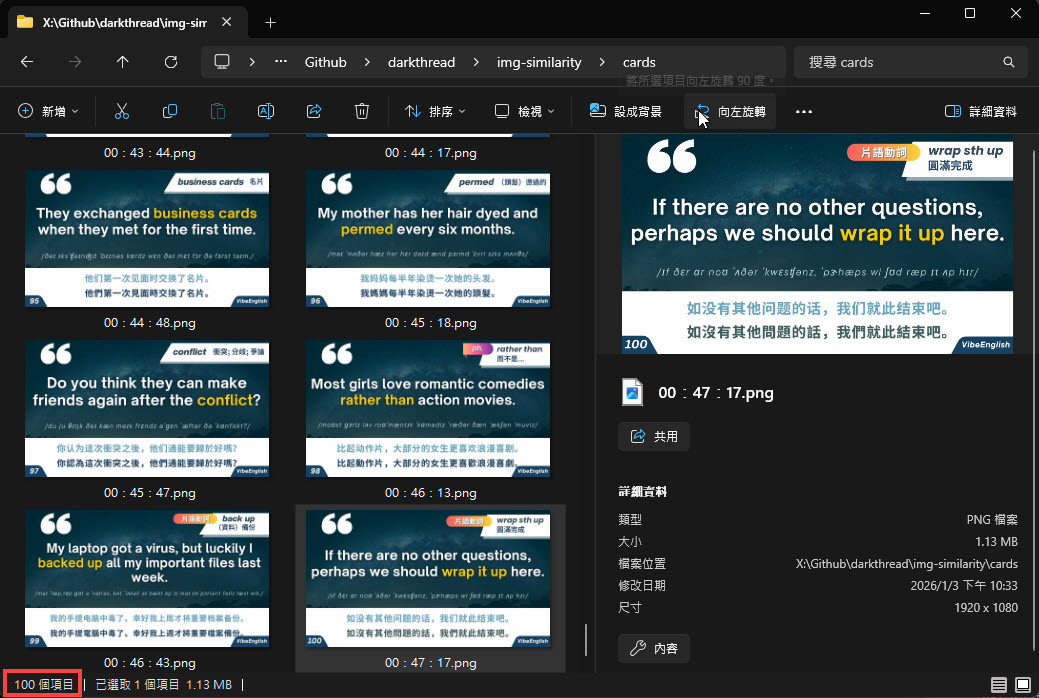Click the 內容 properties button
Screen dimensions: 1039x698
pos(654,649)
